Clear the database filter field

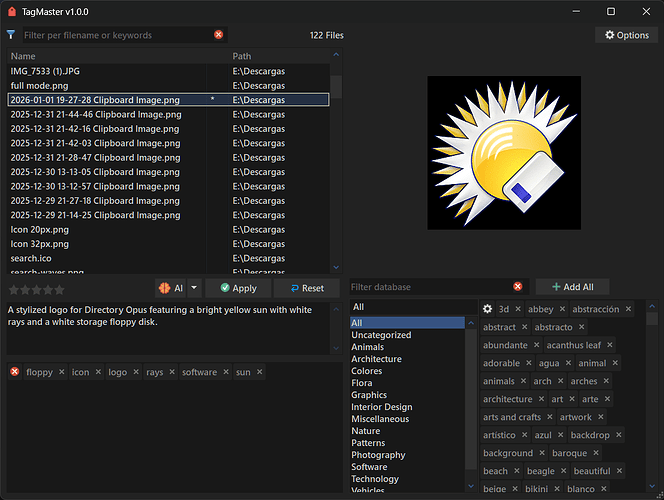[x=518, y=287]
